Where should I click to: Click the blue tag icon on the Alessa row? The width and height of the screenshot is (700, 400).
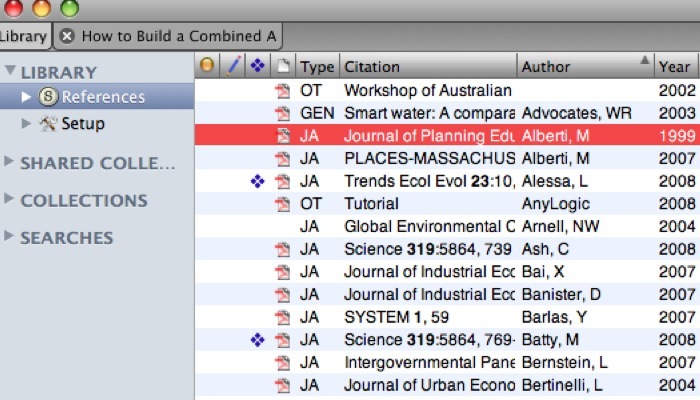click(259, 181)
